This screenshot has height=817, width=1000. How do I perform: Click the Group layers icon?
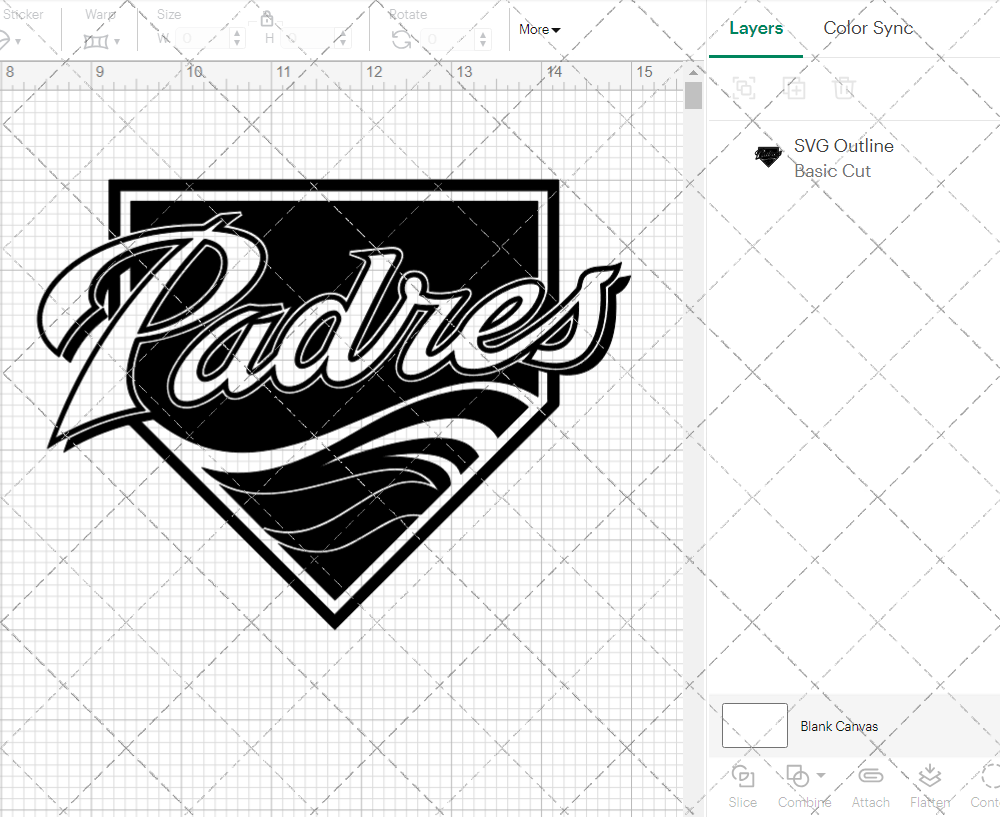tap(744, 87)
